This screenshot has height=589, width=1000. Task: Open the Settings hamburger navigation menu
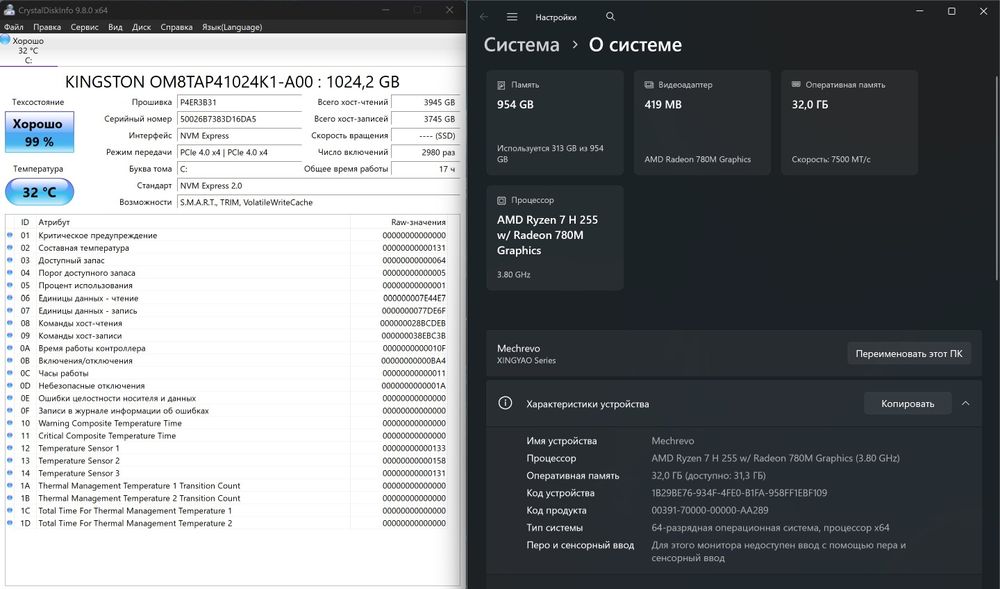tap(512, 17)
